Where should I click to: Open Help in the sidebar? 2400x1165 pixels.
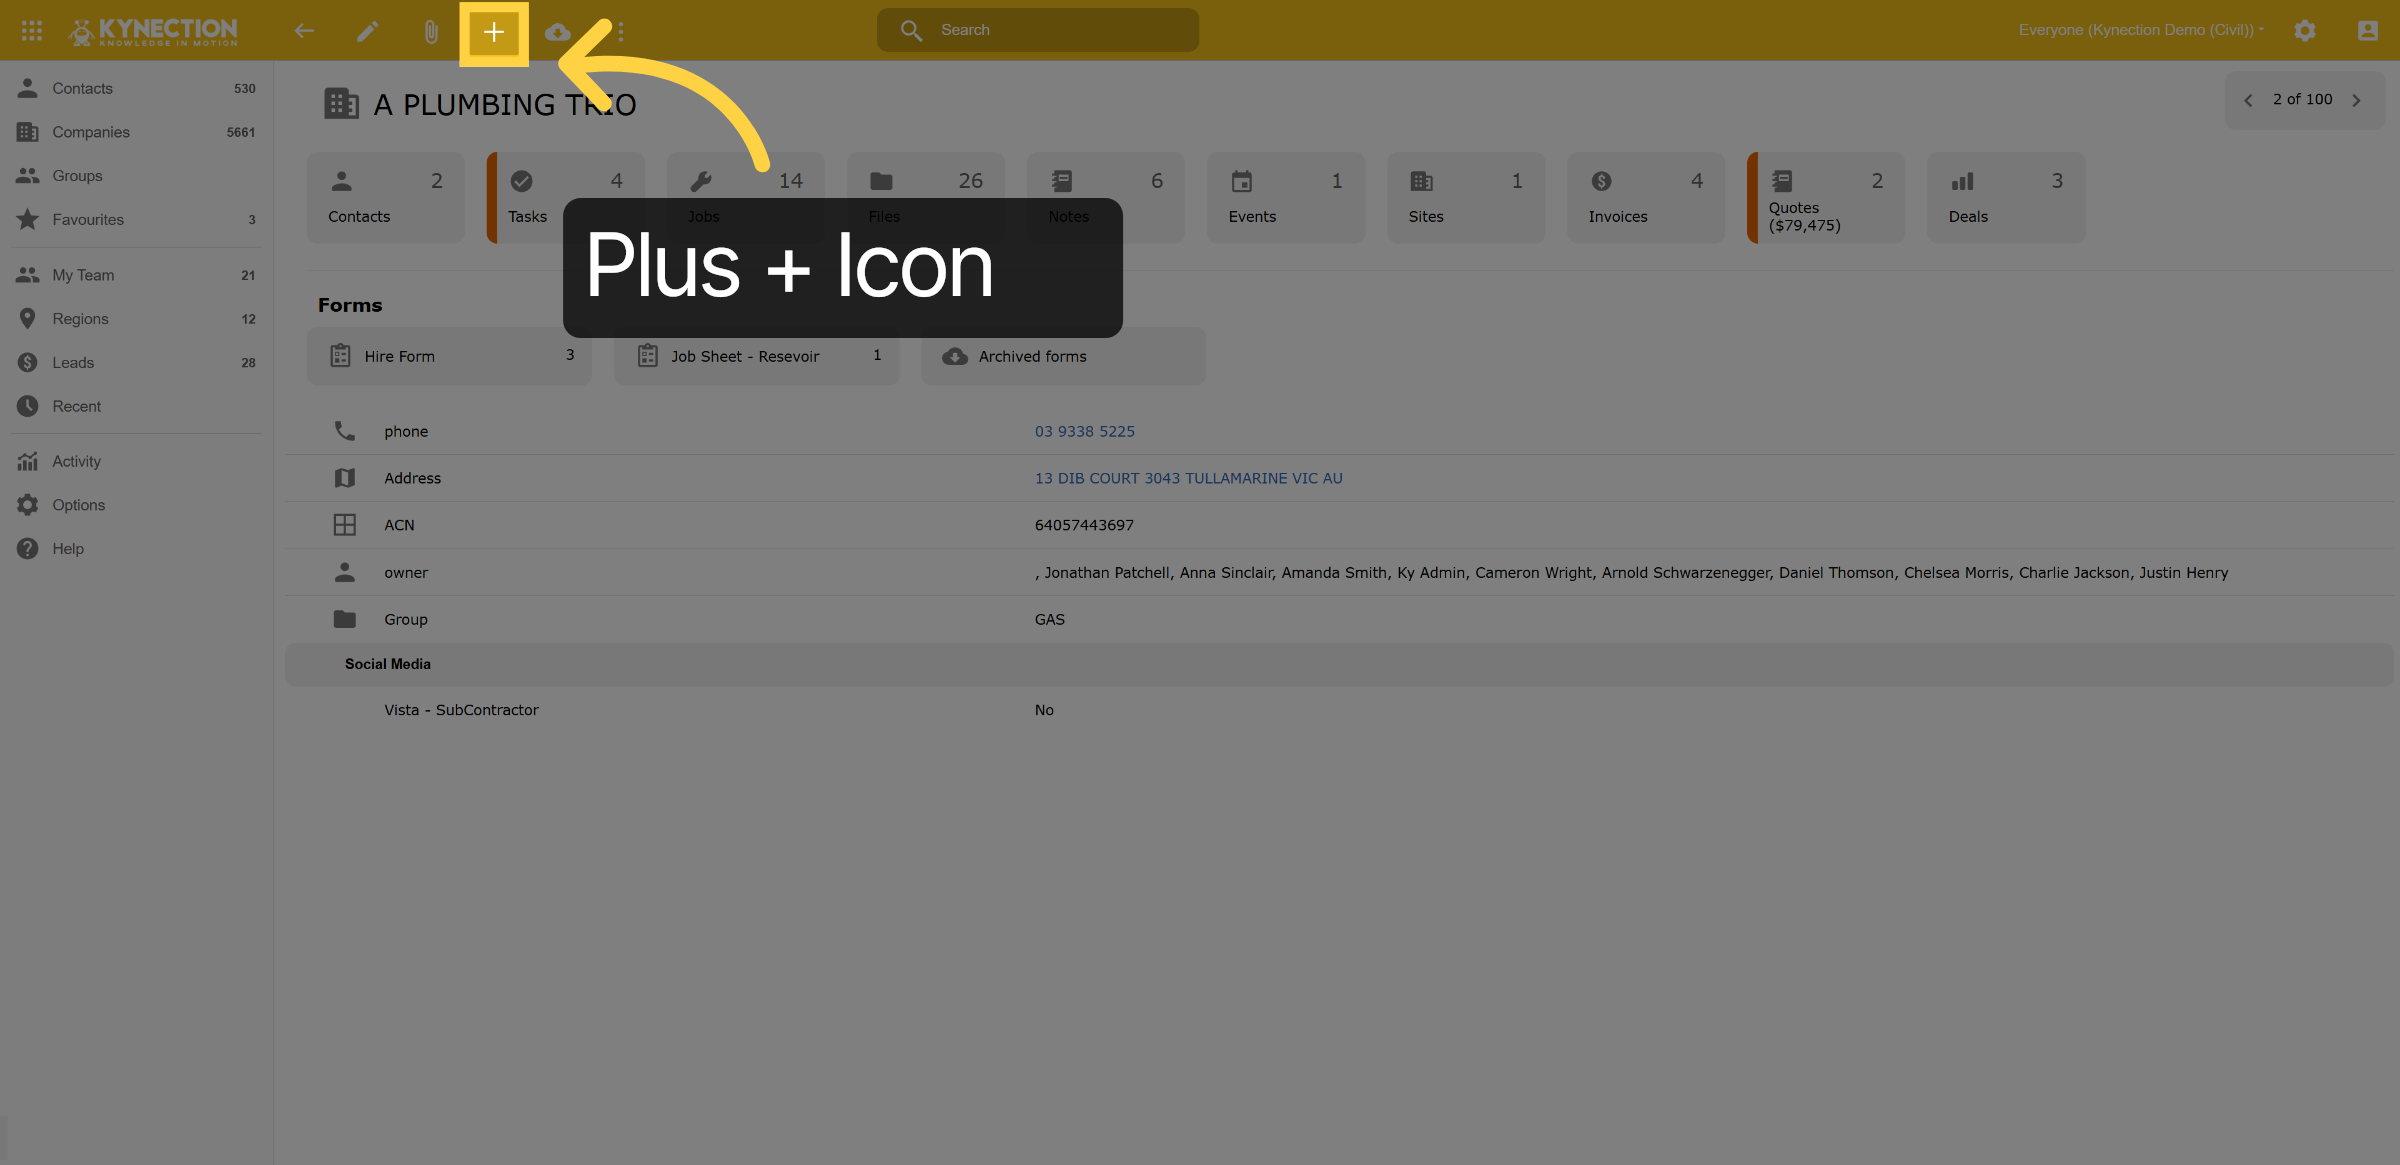point(136,548)
